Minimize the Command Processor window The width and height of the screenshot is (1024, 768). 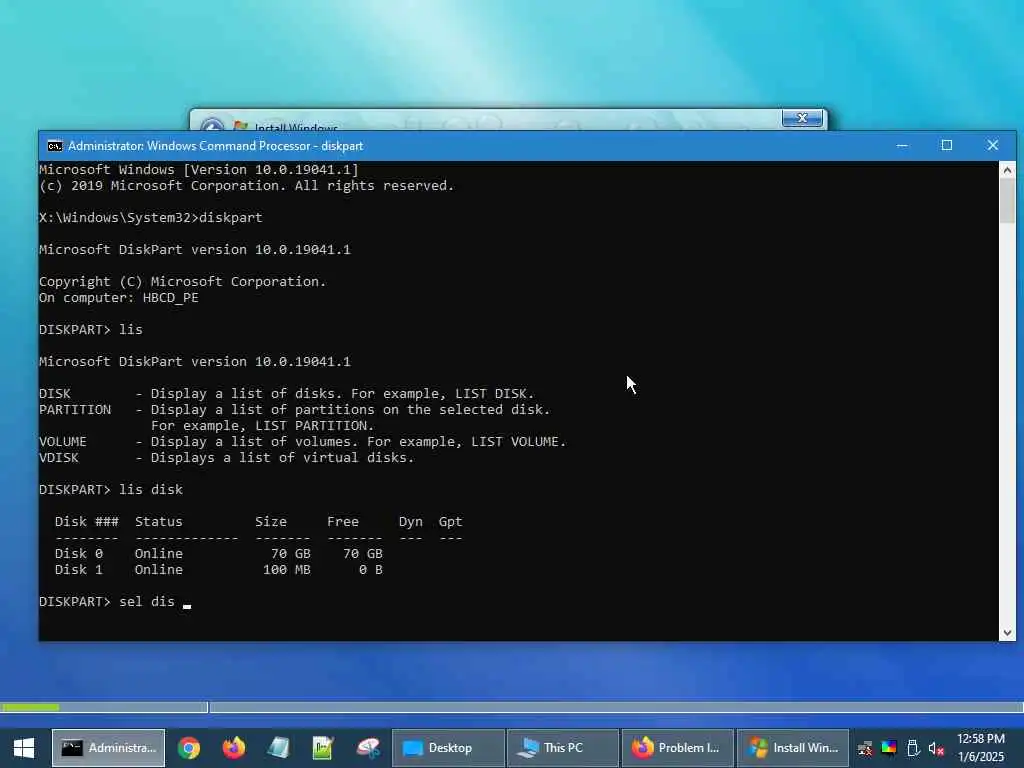903,146
